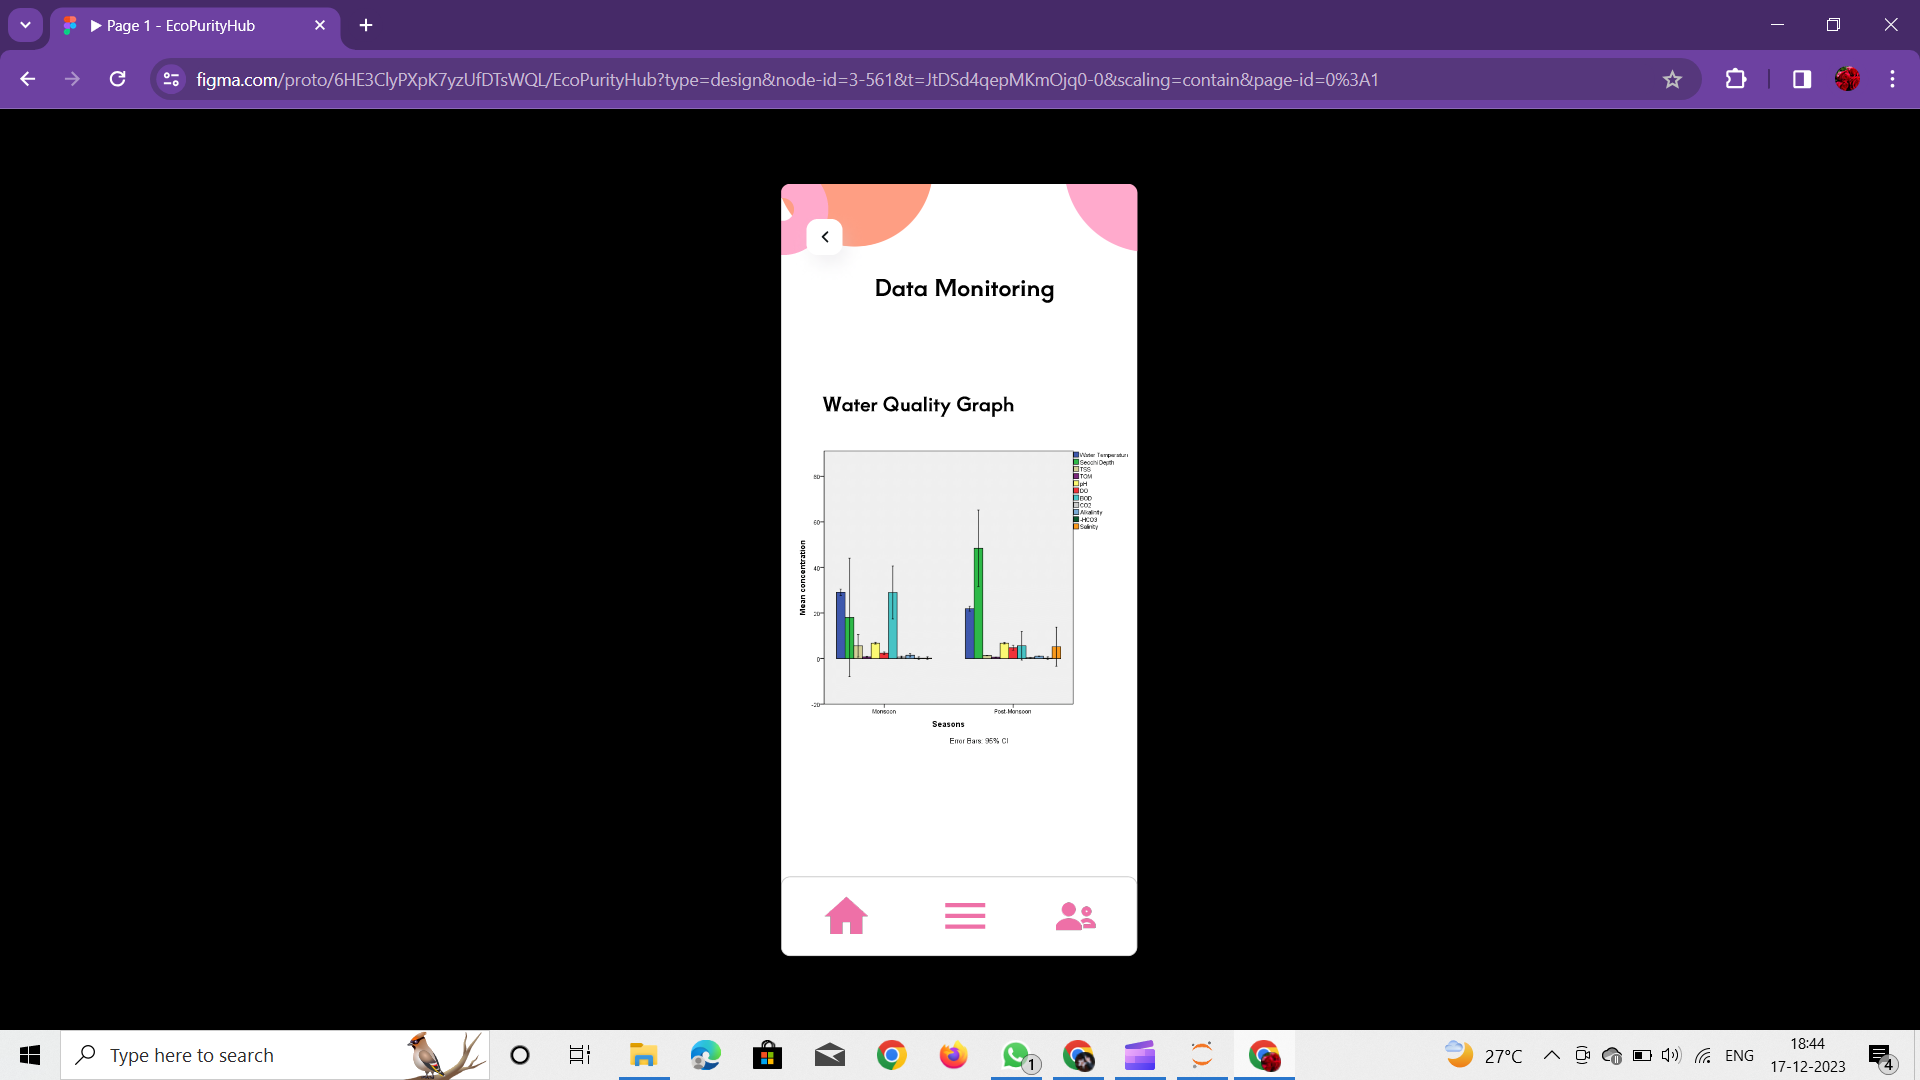Show hidden system tray icons chevron
Screen dimensions: 1920x1080
click(1551, 1055)
